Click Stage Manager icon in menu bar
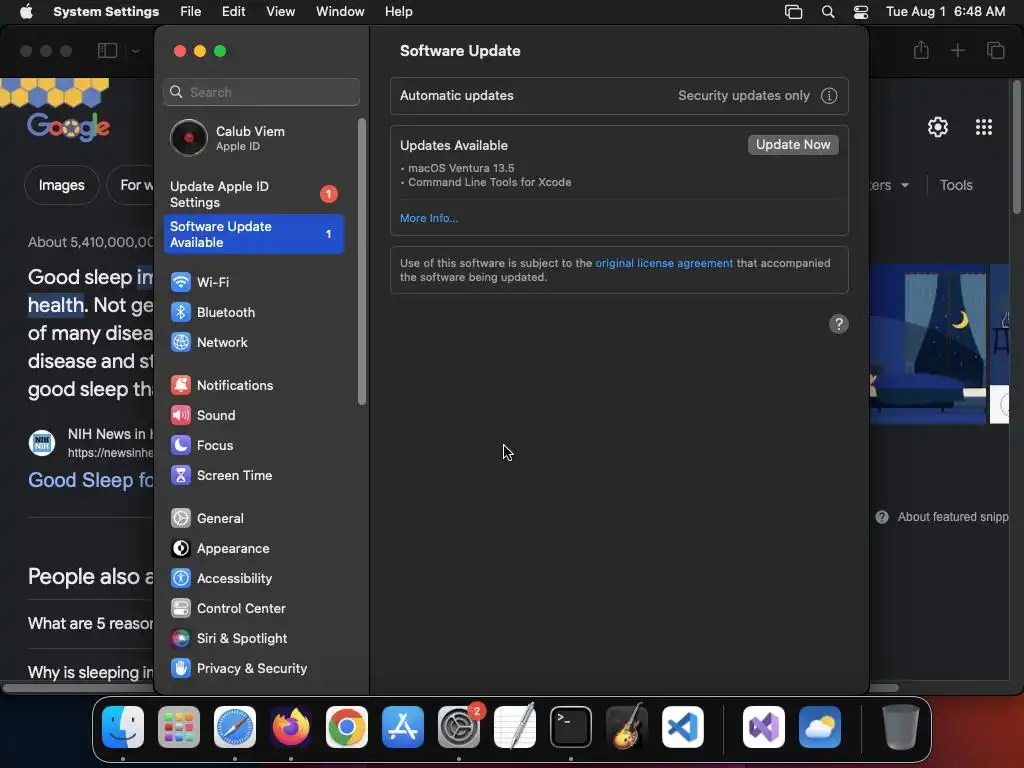The height and width of the screenshot is (768, 1024). (x=793, y=12)
